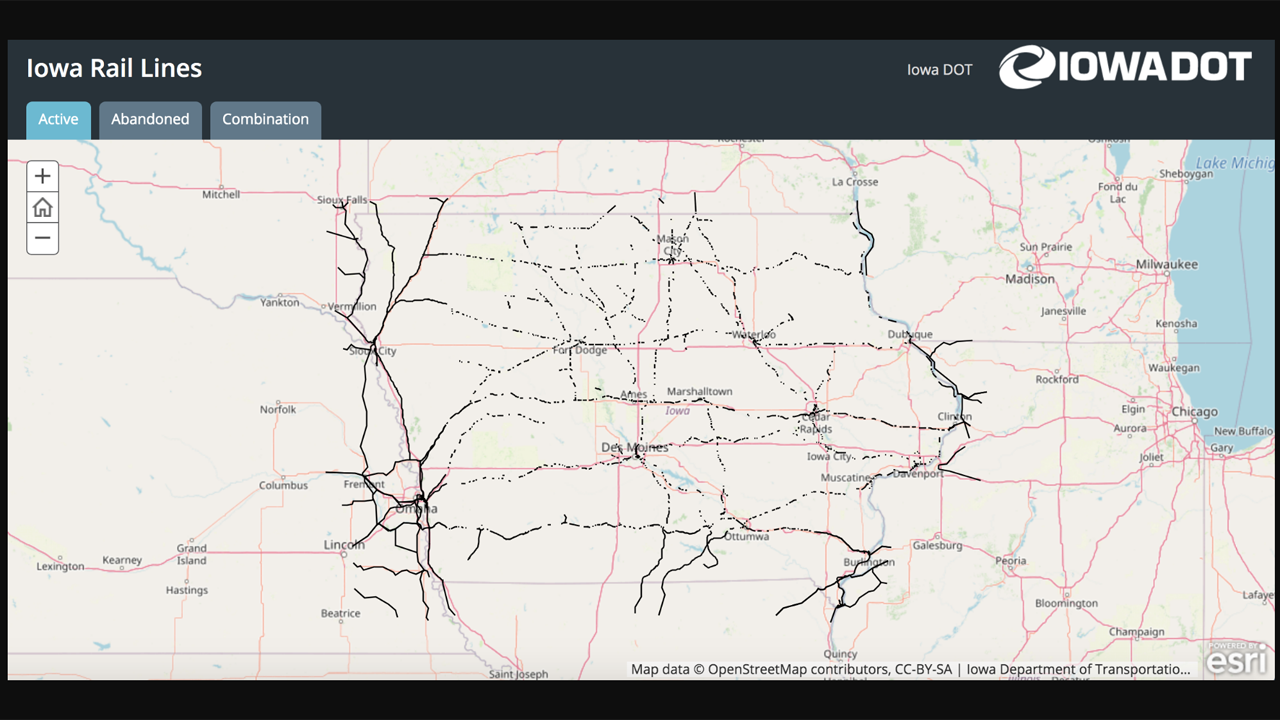Click the Madison city label
Image resolution: width=1280 pixels, height=720 pixels.
(1030, 279)
